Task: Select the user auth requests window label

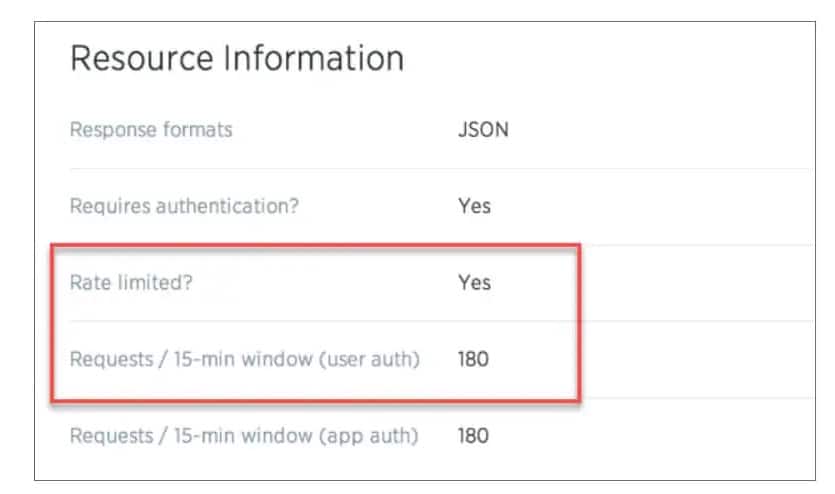Action: tap(244, 358)
